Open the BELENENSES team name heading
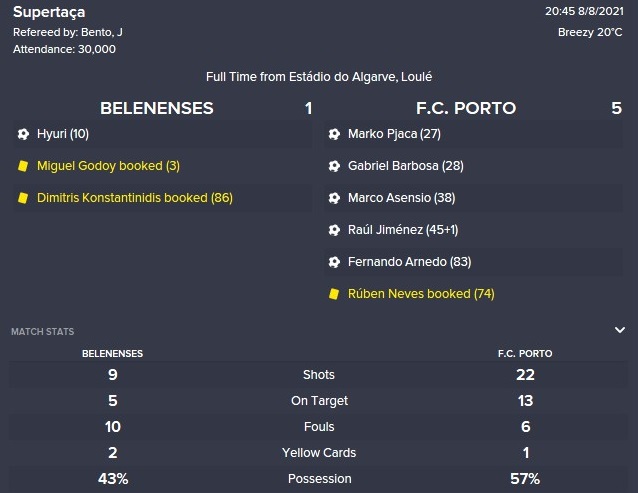This screenshot has height=493, width=638. (157, 108)
